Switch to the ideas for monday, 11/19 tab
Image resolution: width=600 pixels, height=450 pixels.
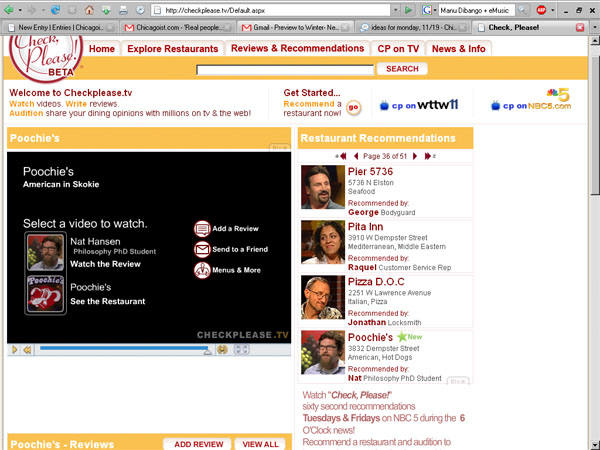[412, 27]
